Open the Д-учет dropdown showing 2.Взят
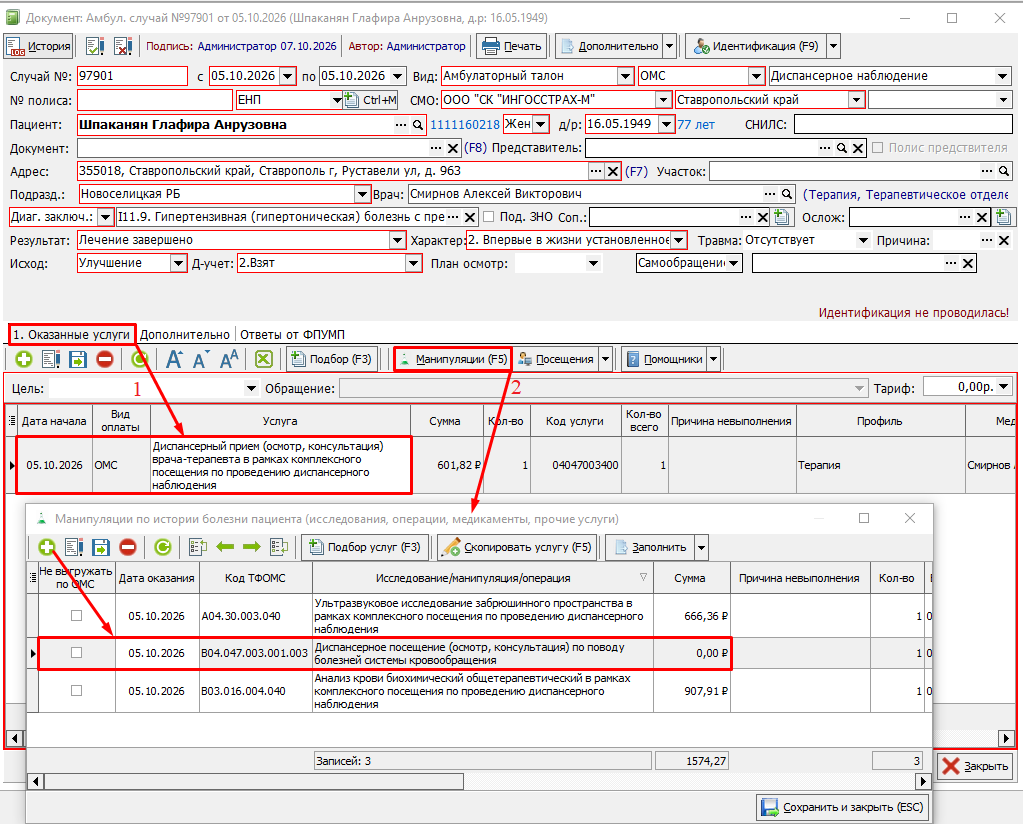Screen dimensions: 1023x824 (413, 264)
